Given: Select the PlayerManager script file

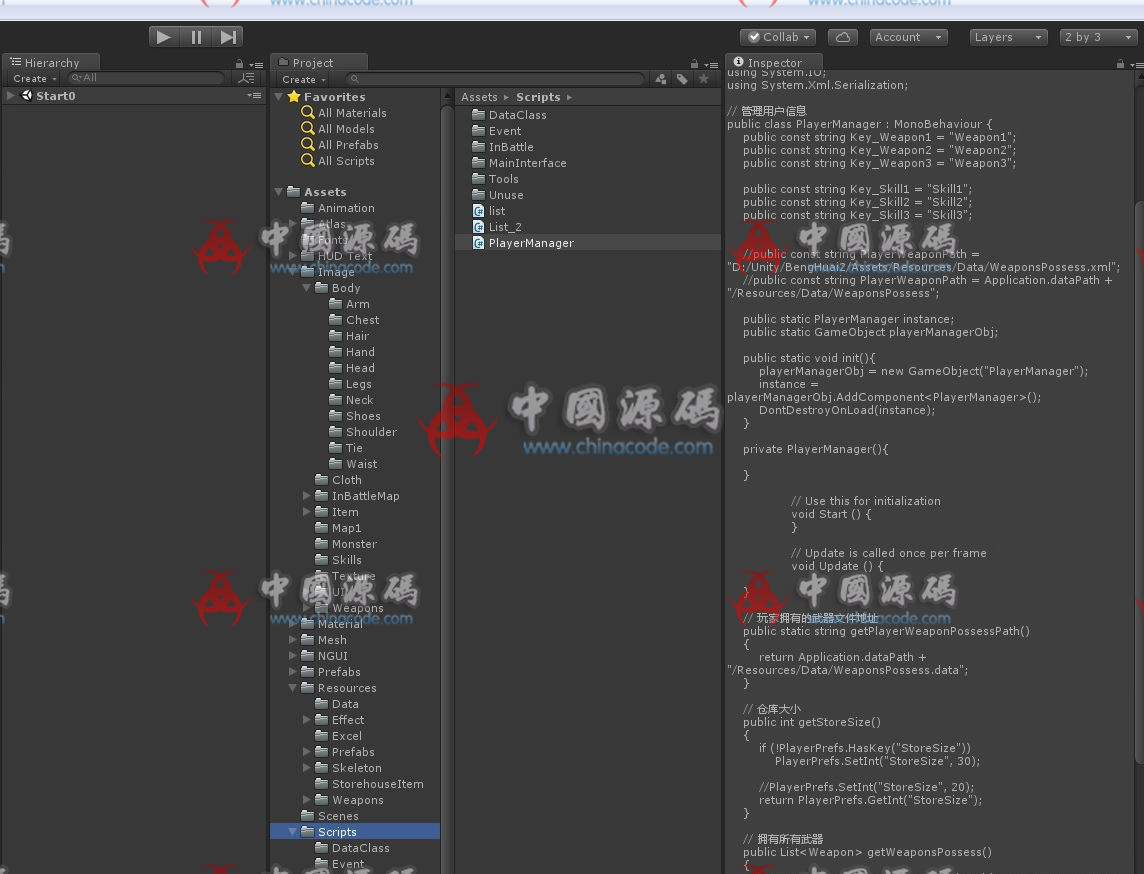Looking at the screenshot, I should [x=530, y=243].
